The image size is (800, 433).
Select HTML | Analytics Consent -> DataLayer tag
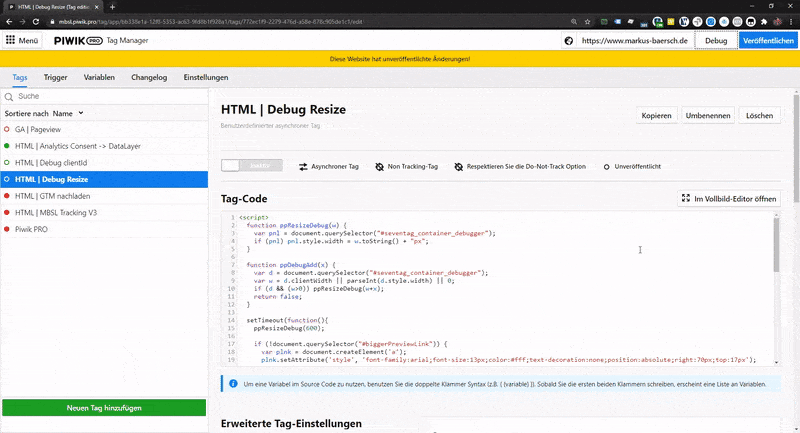click(104, 146)
